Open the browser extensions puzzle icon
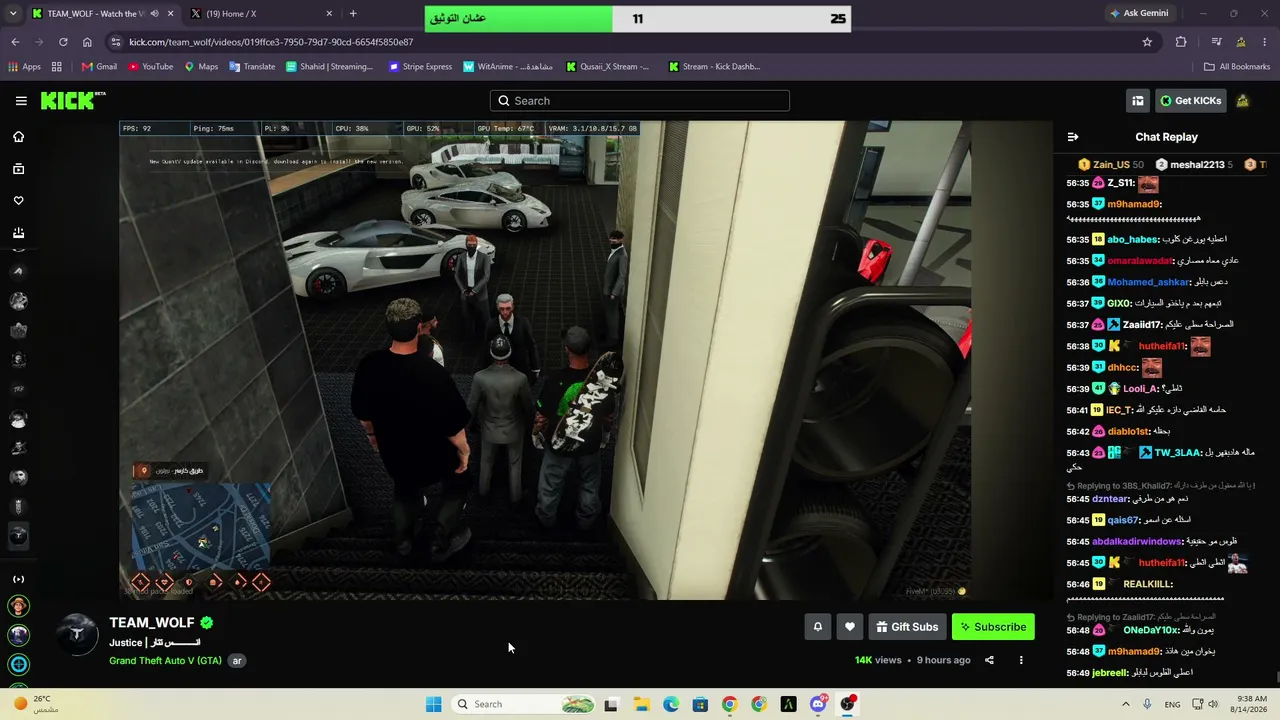The height and width of the screenshot is (720, 1280). [1181, 42]
